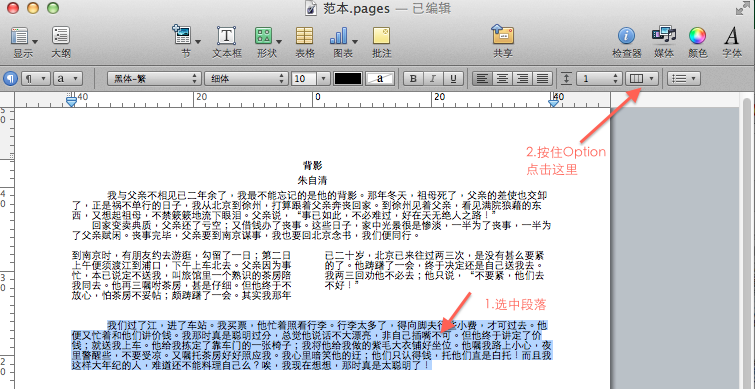The height and width of the screenshot is (389, 755).
Task: Open the 检查器 inspector
Action: pos(626,36)
